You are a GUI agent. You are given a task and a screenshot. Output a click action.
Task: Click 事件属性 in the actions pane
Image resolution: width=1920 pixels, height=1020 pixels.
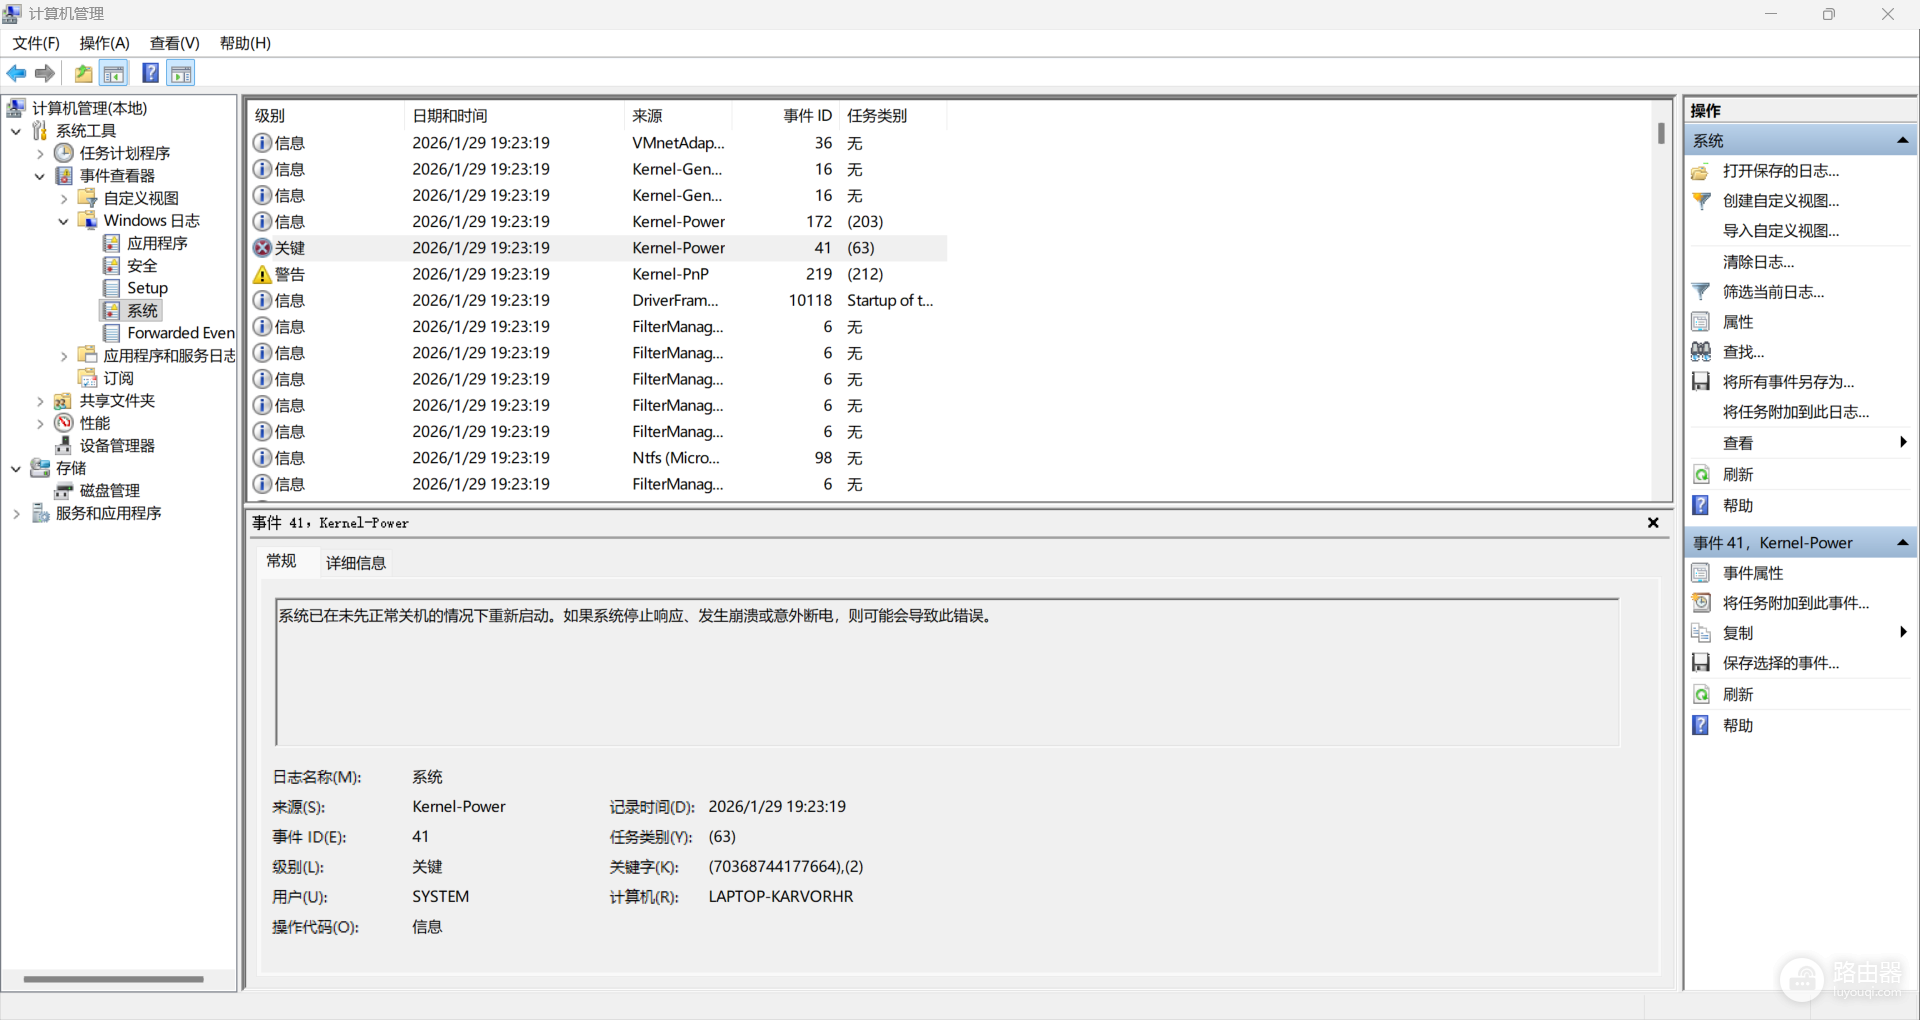click(1753, 573)
